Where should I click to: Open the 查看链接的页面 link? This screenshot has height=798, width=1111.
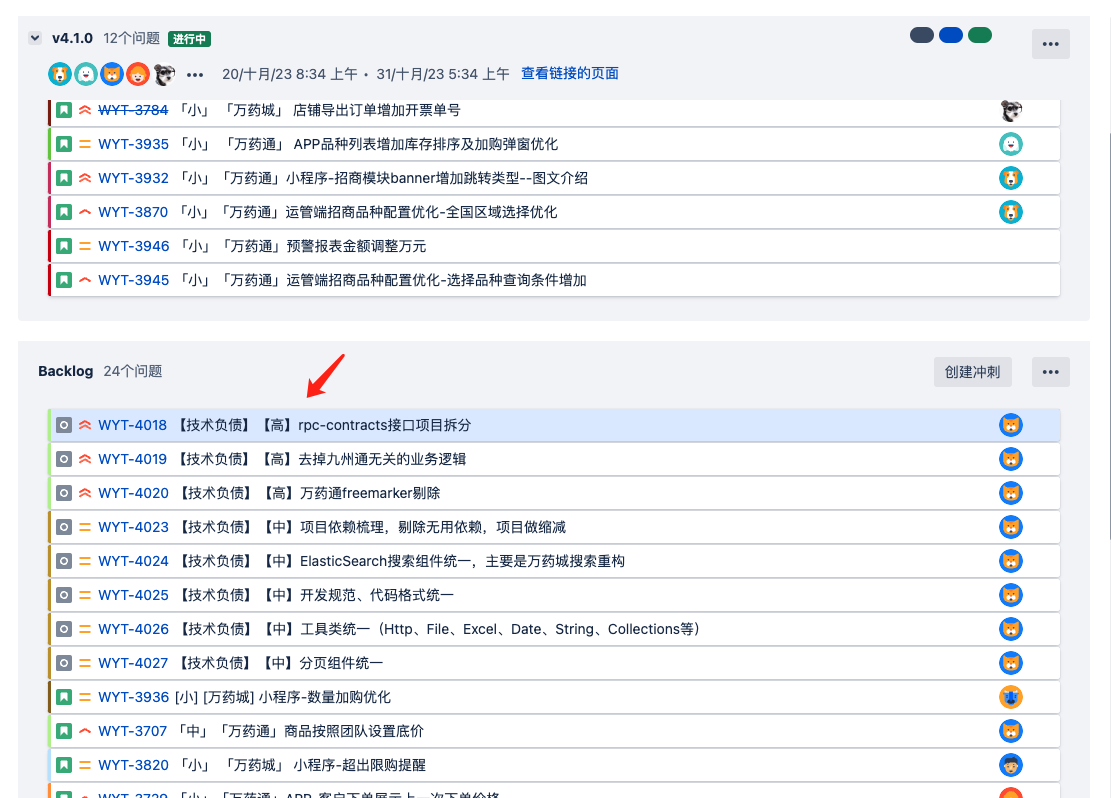(569, 73)
